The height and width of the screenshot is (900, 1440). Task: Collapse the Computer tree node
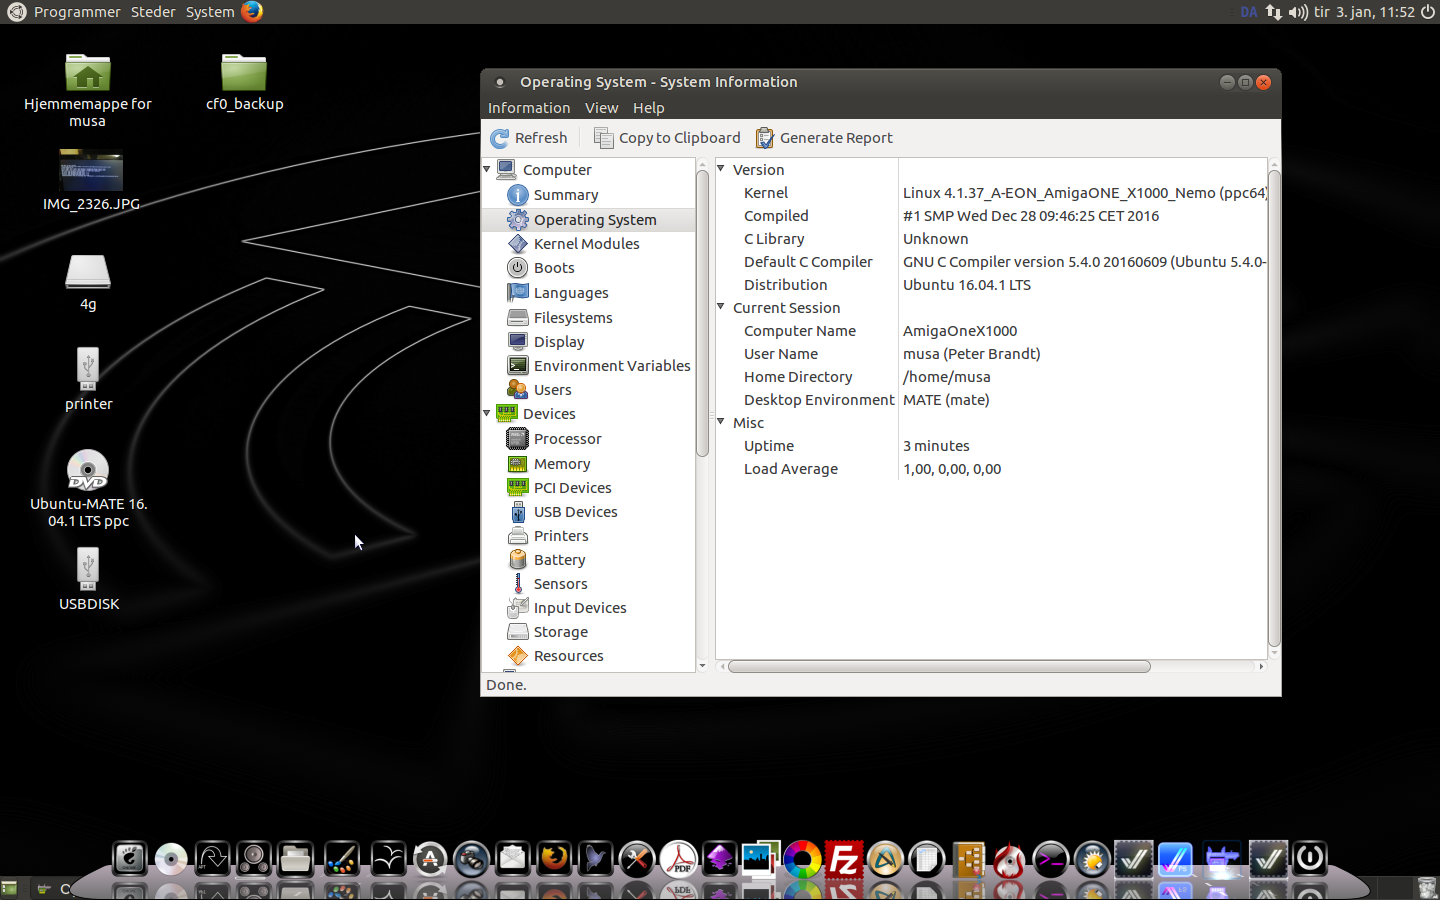[488, 169]
